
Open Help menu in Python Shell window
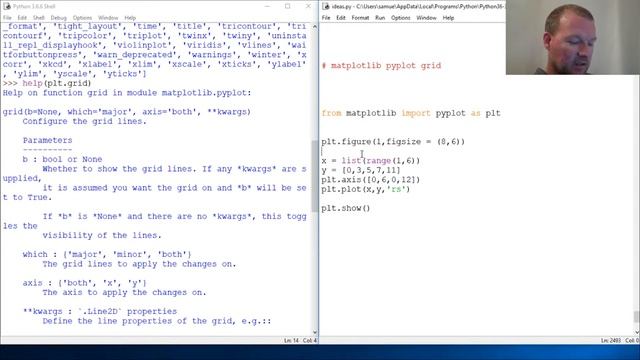click(x=130, y=18)
